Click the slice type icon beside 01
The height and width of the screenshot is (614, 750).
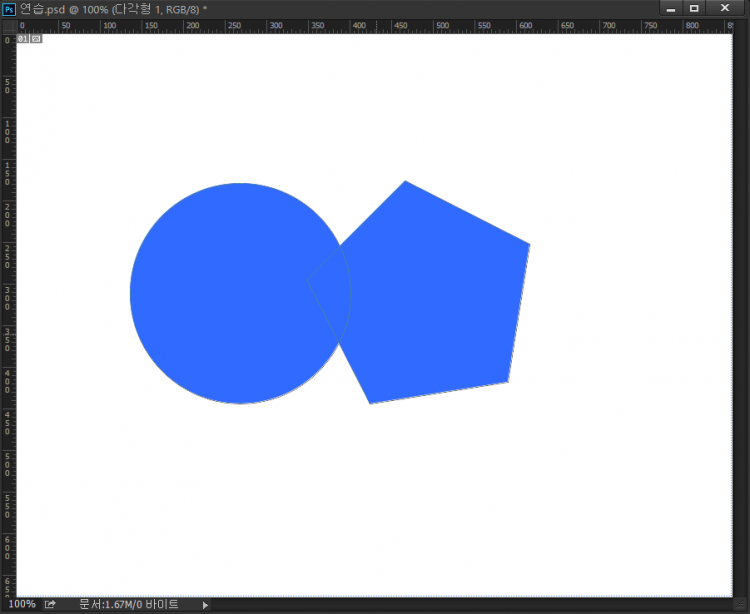pyautogui.click(x=36, y=39)
